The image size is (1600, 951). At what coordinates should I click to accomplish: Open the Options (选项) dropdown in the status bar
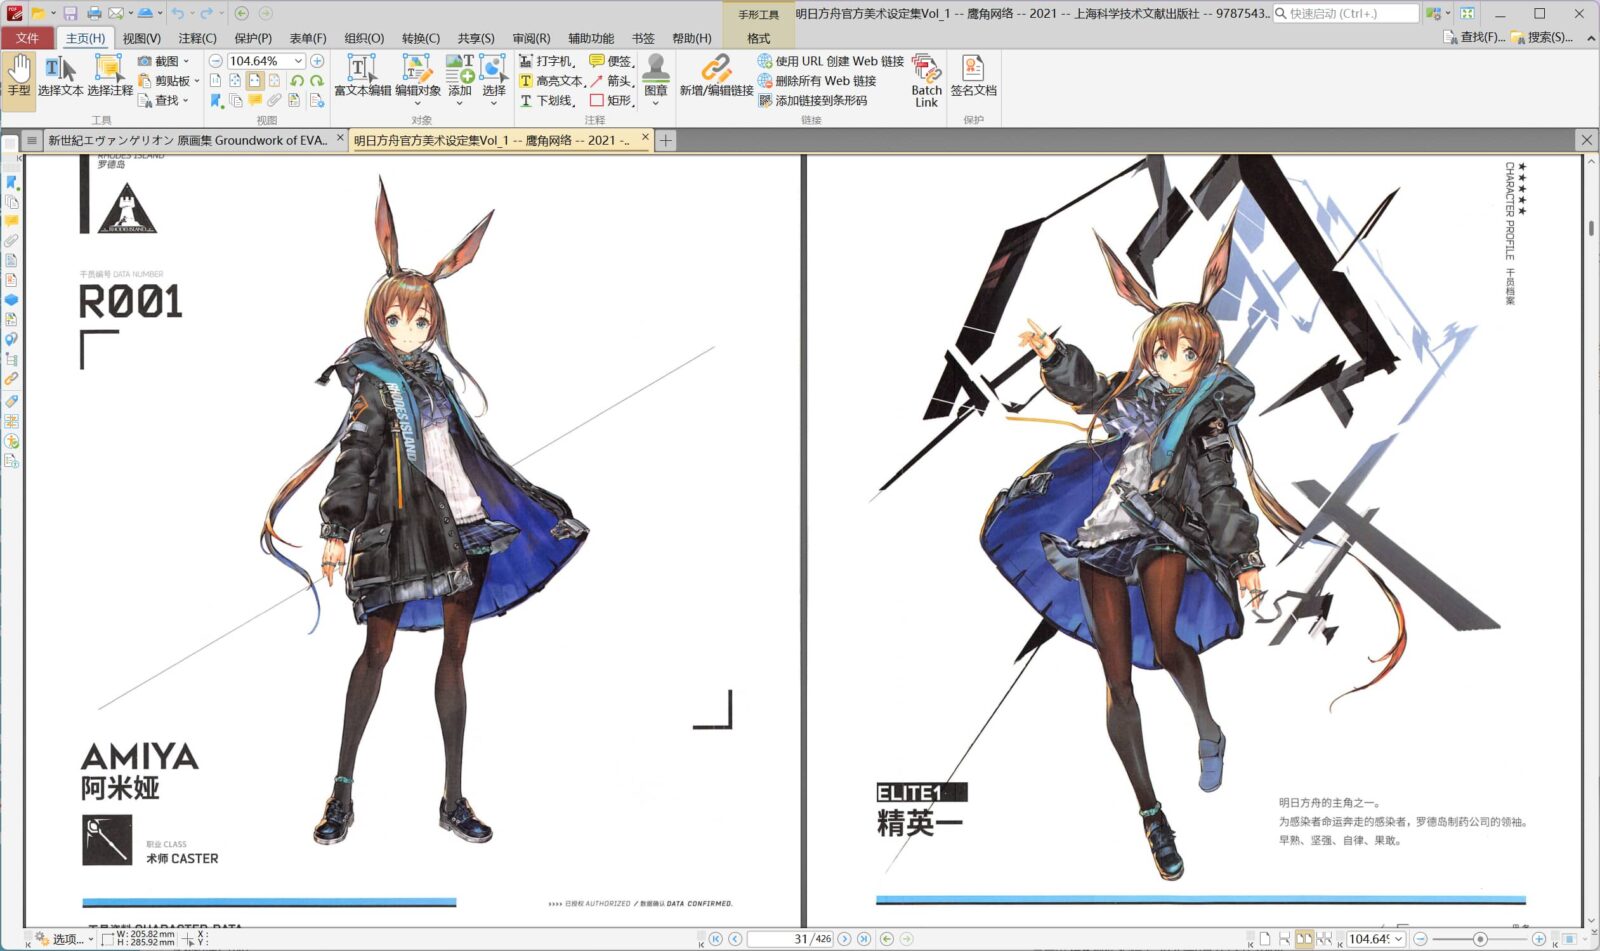[x=64, y=939]
